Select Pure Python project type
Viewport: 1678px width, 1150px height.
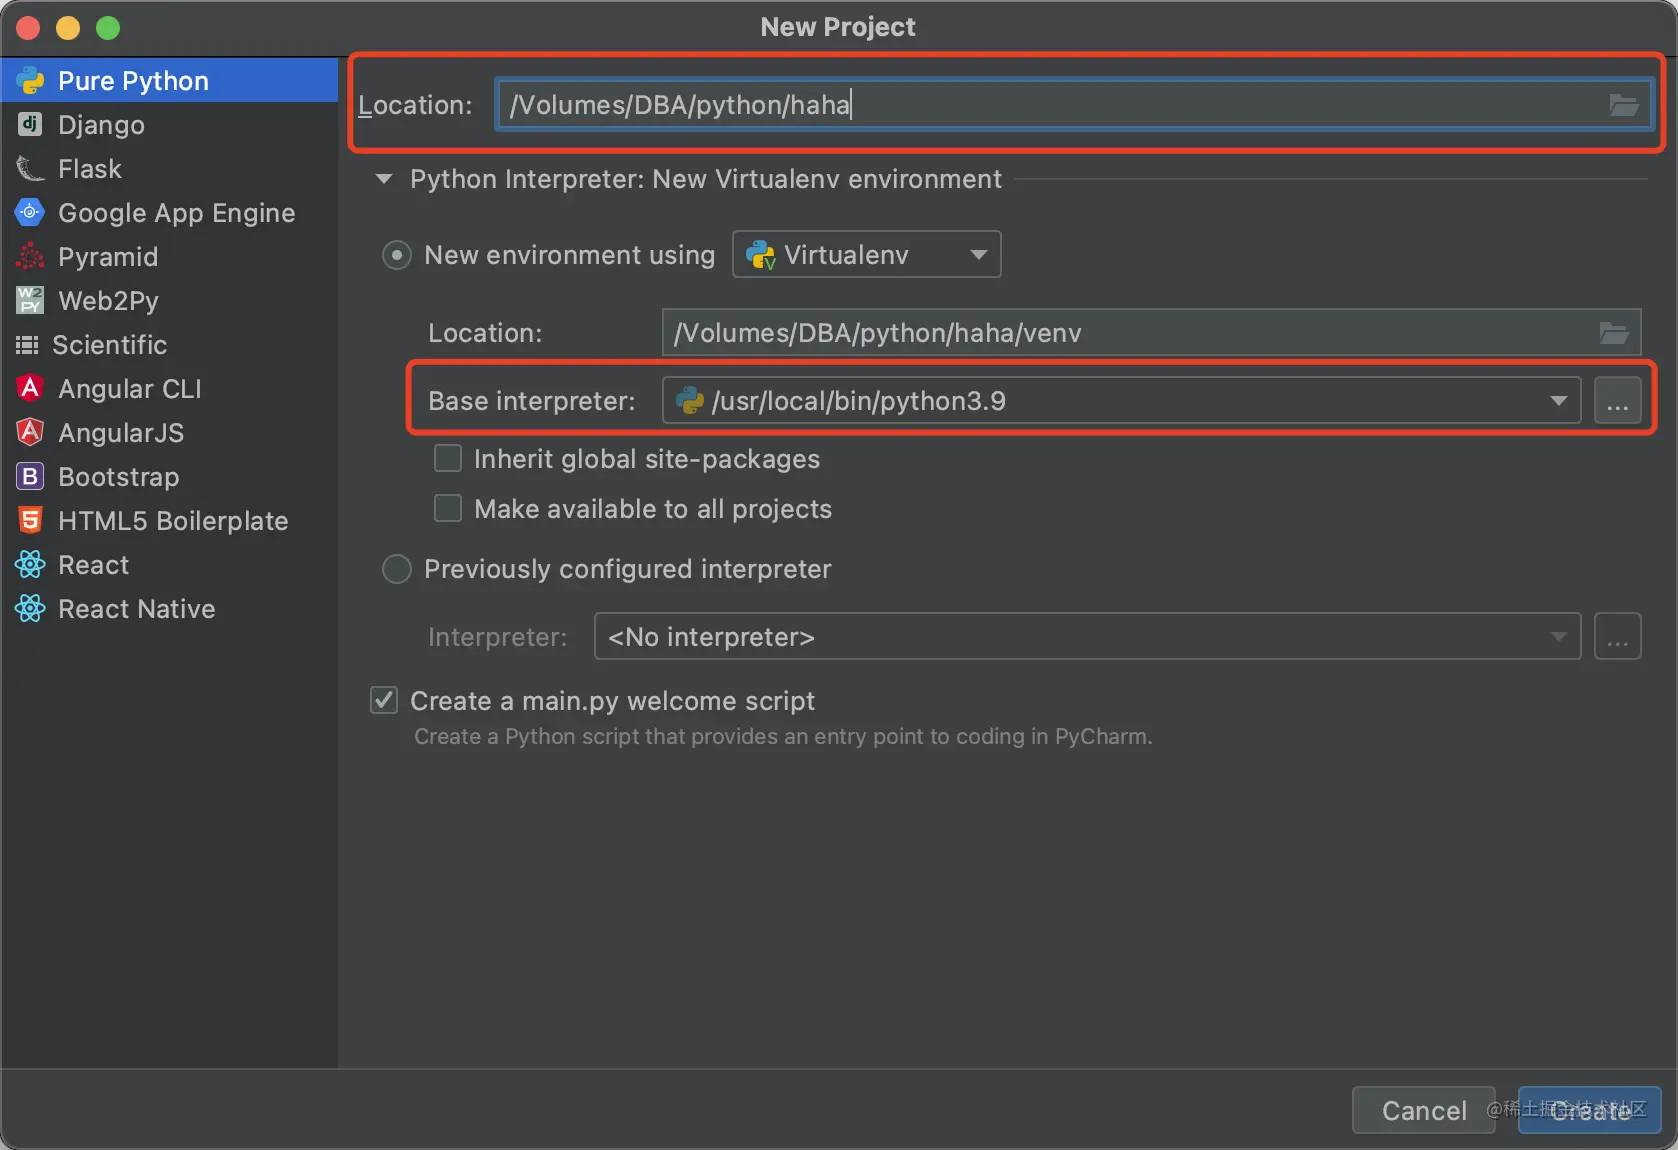(x=169, y=80)
